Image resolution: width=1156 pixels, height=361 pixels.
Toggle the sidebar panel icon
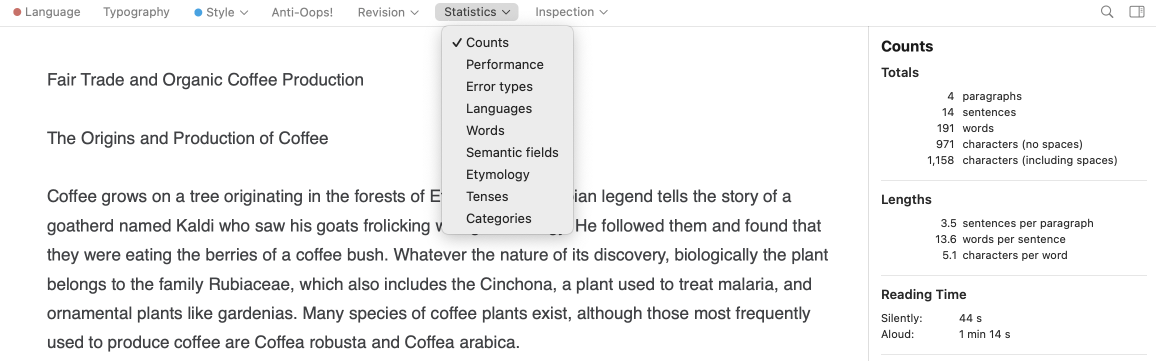pyautogui.click(x=1137, y=12)
